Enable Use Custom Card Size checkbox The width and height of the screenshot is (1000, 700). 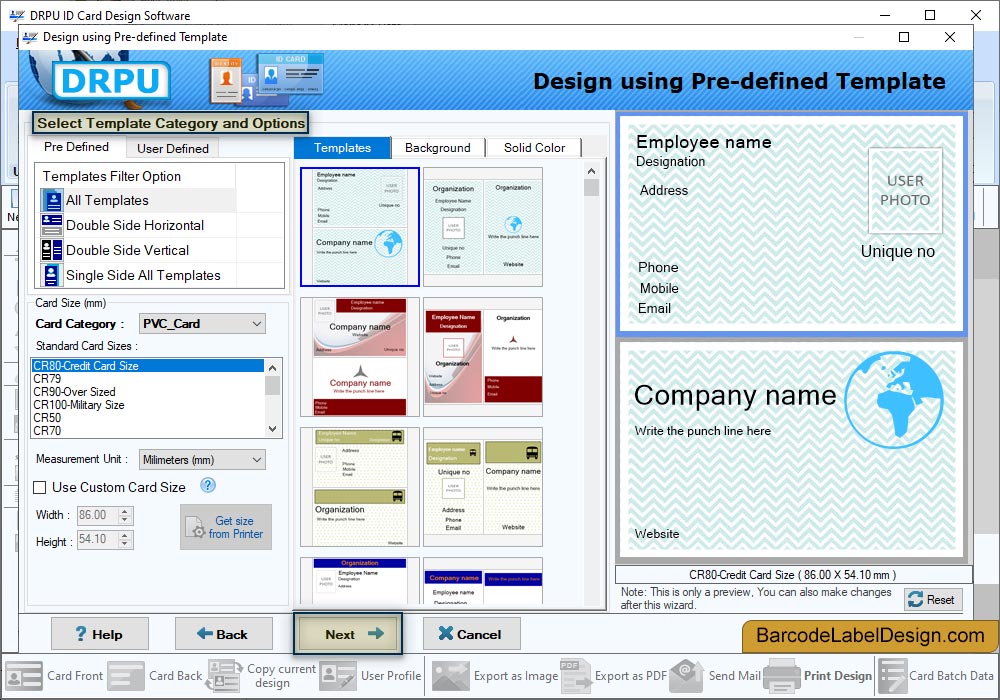tap(40, 487)
